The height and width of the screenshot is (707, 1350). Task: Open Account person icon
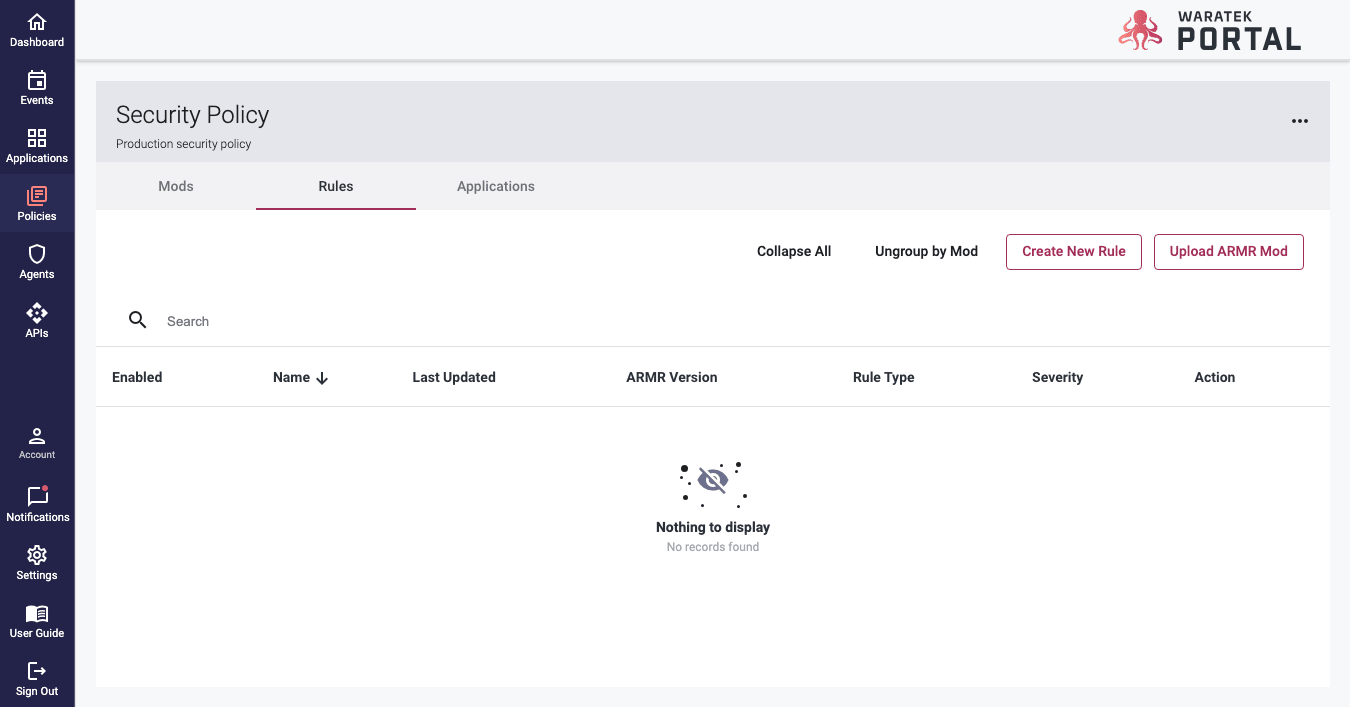coord(37,437)
